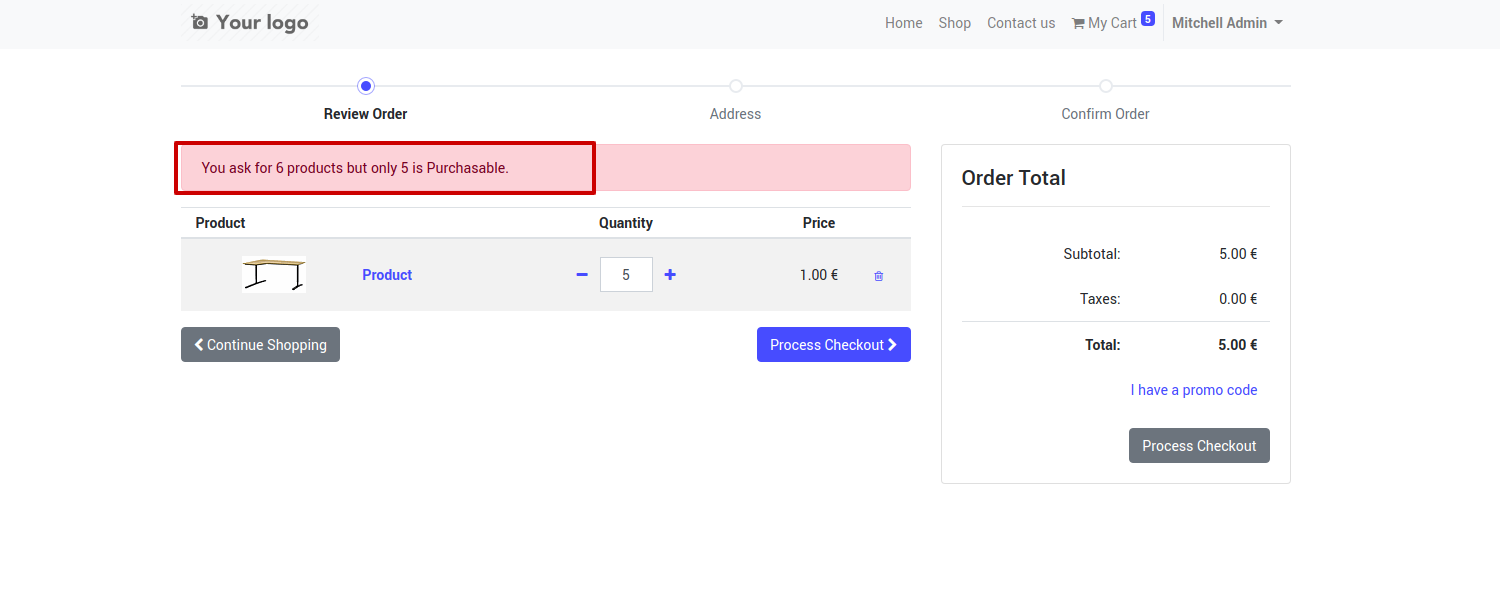The height and width of the screenshot is (600, 1500).
Task: Click the Quantity column header
Action: (x=626, y=223)
